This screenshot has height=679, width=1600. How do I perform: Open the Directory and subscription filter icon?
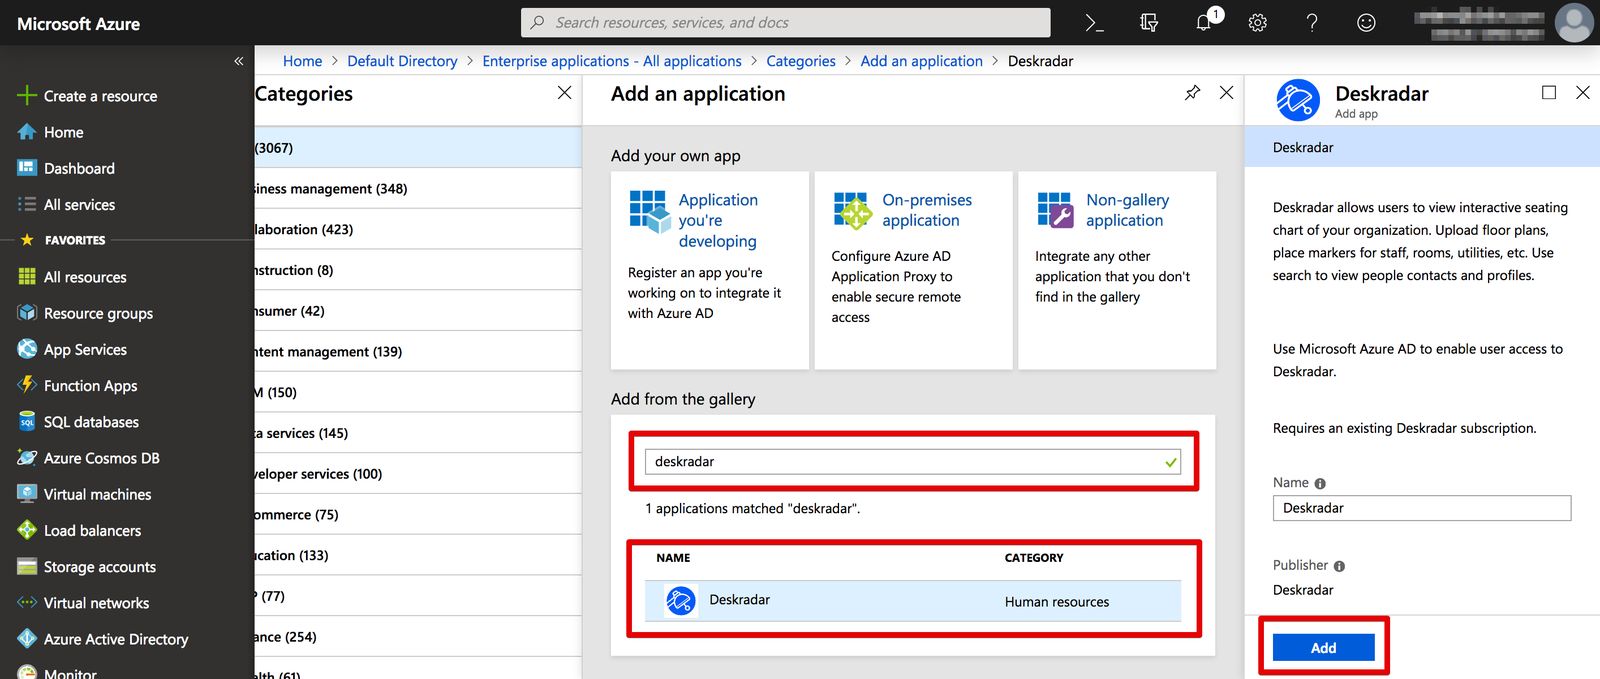point(1149,23)
